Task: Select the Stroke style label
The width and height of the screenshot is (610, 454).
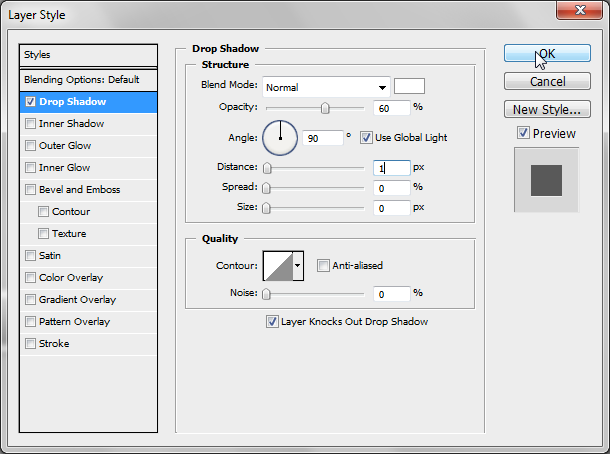Action: point(54,344)
